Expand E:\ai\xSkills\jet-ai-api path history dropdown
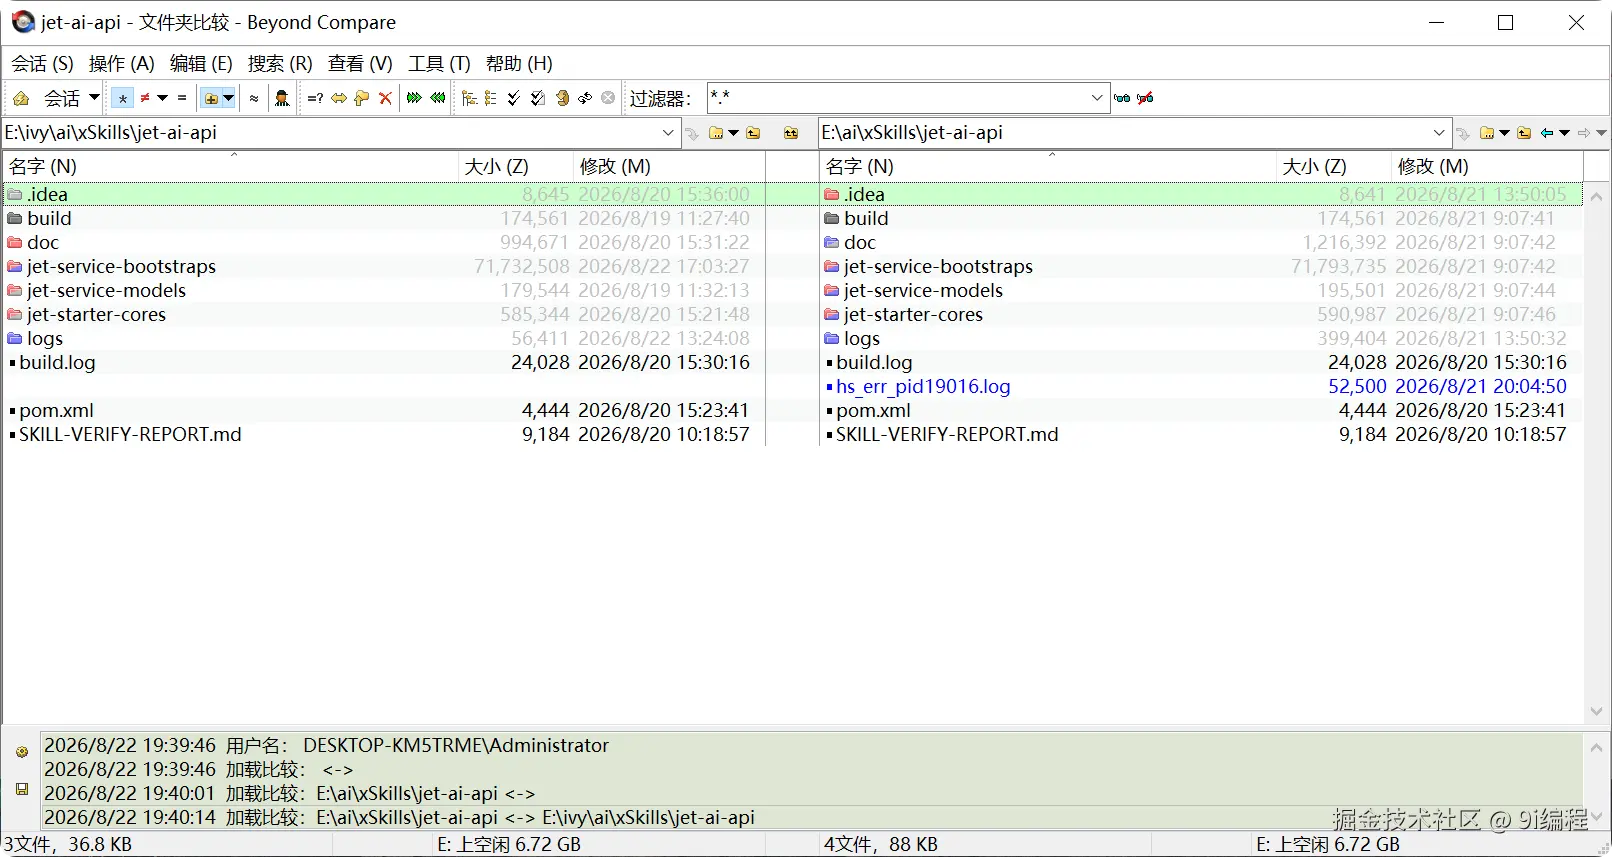This screenshot has height=857, width=1612. [1439, 133]
